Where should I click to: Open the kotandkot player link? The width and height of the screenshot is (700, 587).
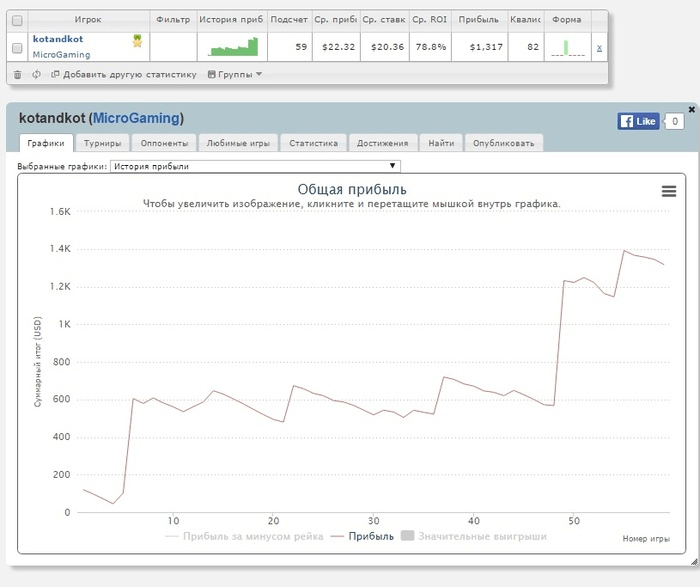58,39
